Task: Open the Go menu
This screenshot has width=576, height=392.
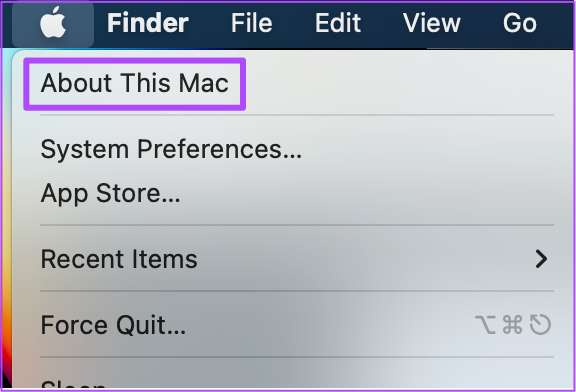Action: click(x=520, y=23)
